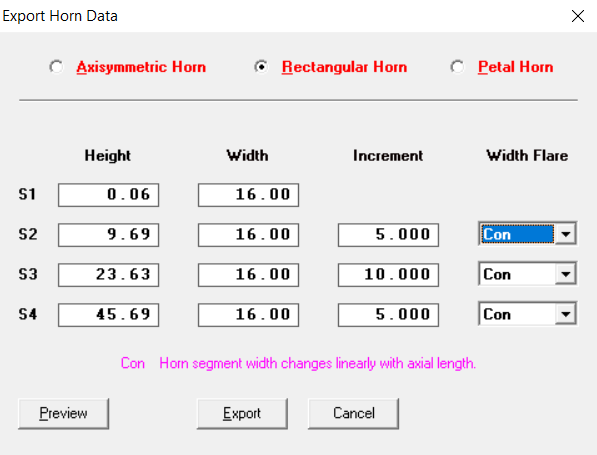This screenshot has height=455, width=597.
Task: Click the S3 Increment field showing 10.000
Action: click(x=388, y=275)
